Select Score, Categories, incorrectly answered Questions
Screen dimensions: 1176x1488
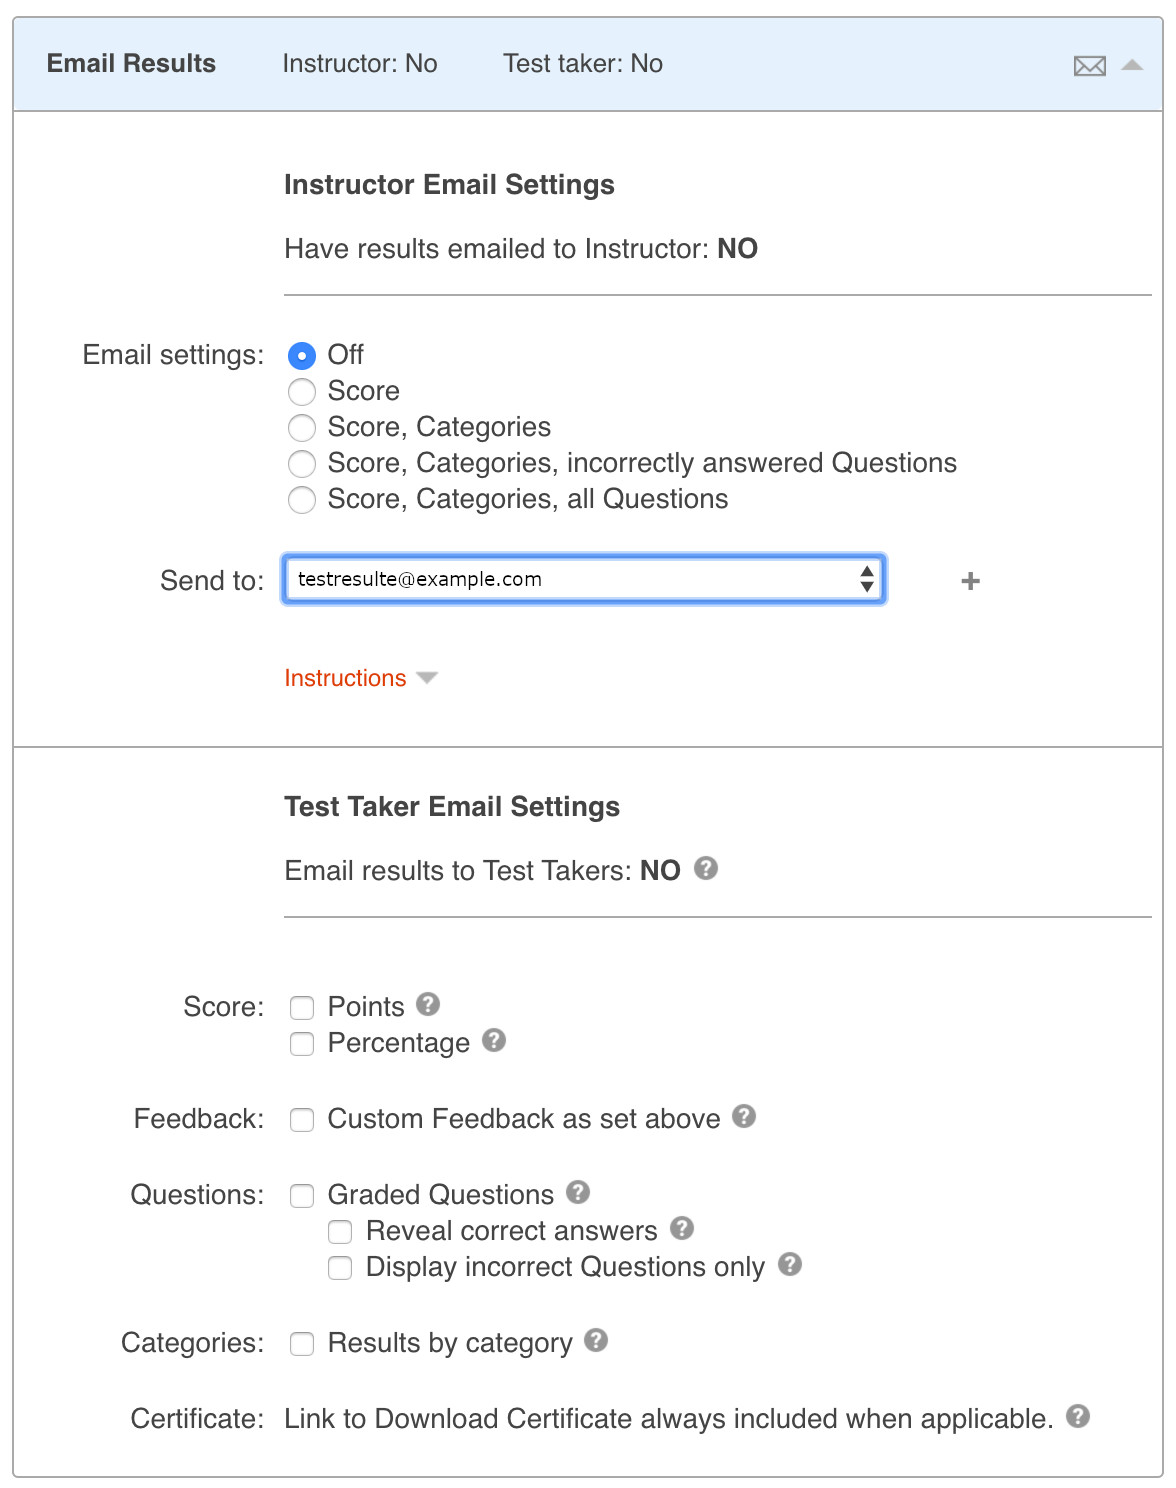click(x=302, y=464)
